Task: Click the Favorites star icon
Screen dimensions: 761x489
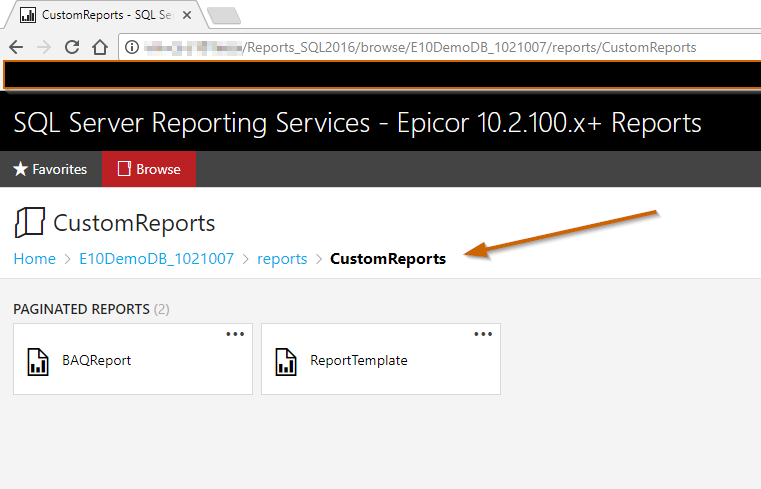Action: tap(20, 169)
